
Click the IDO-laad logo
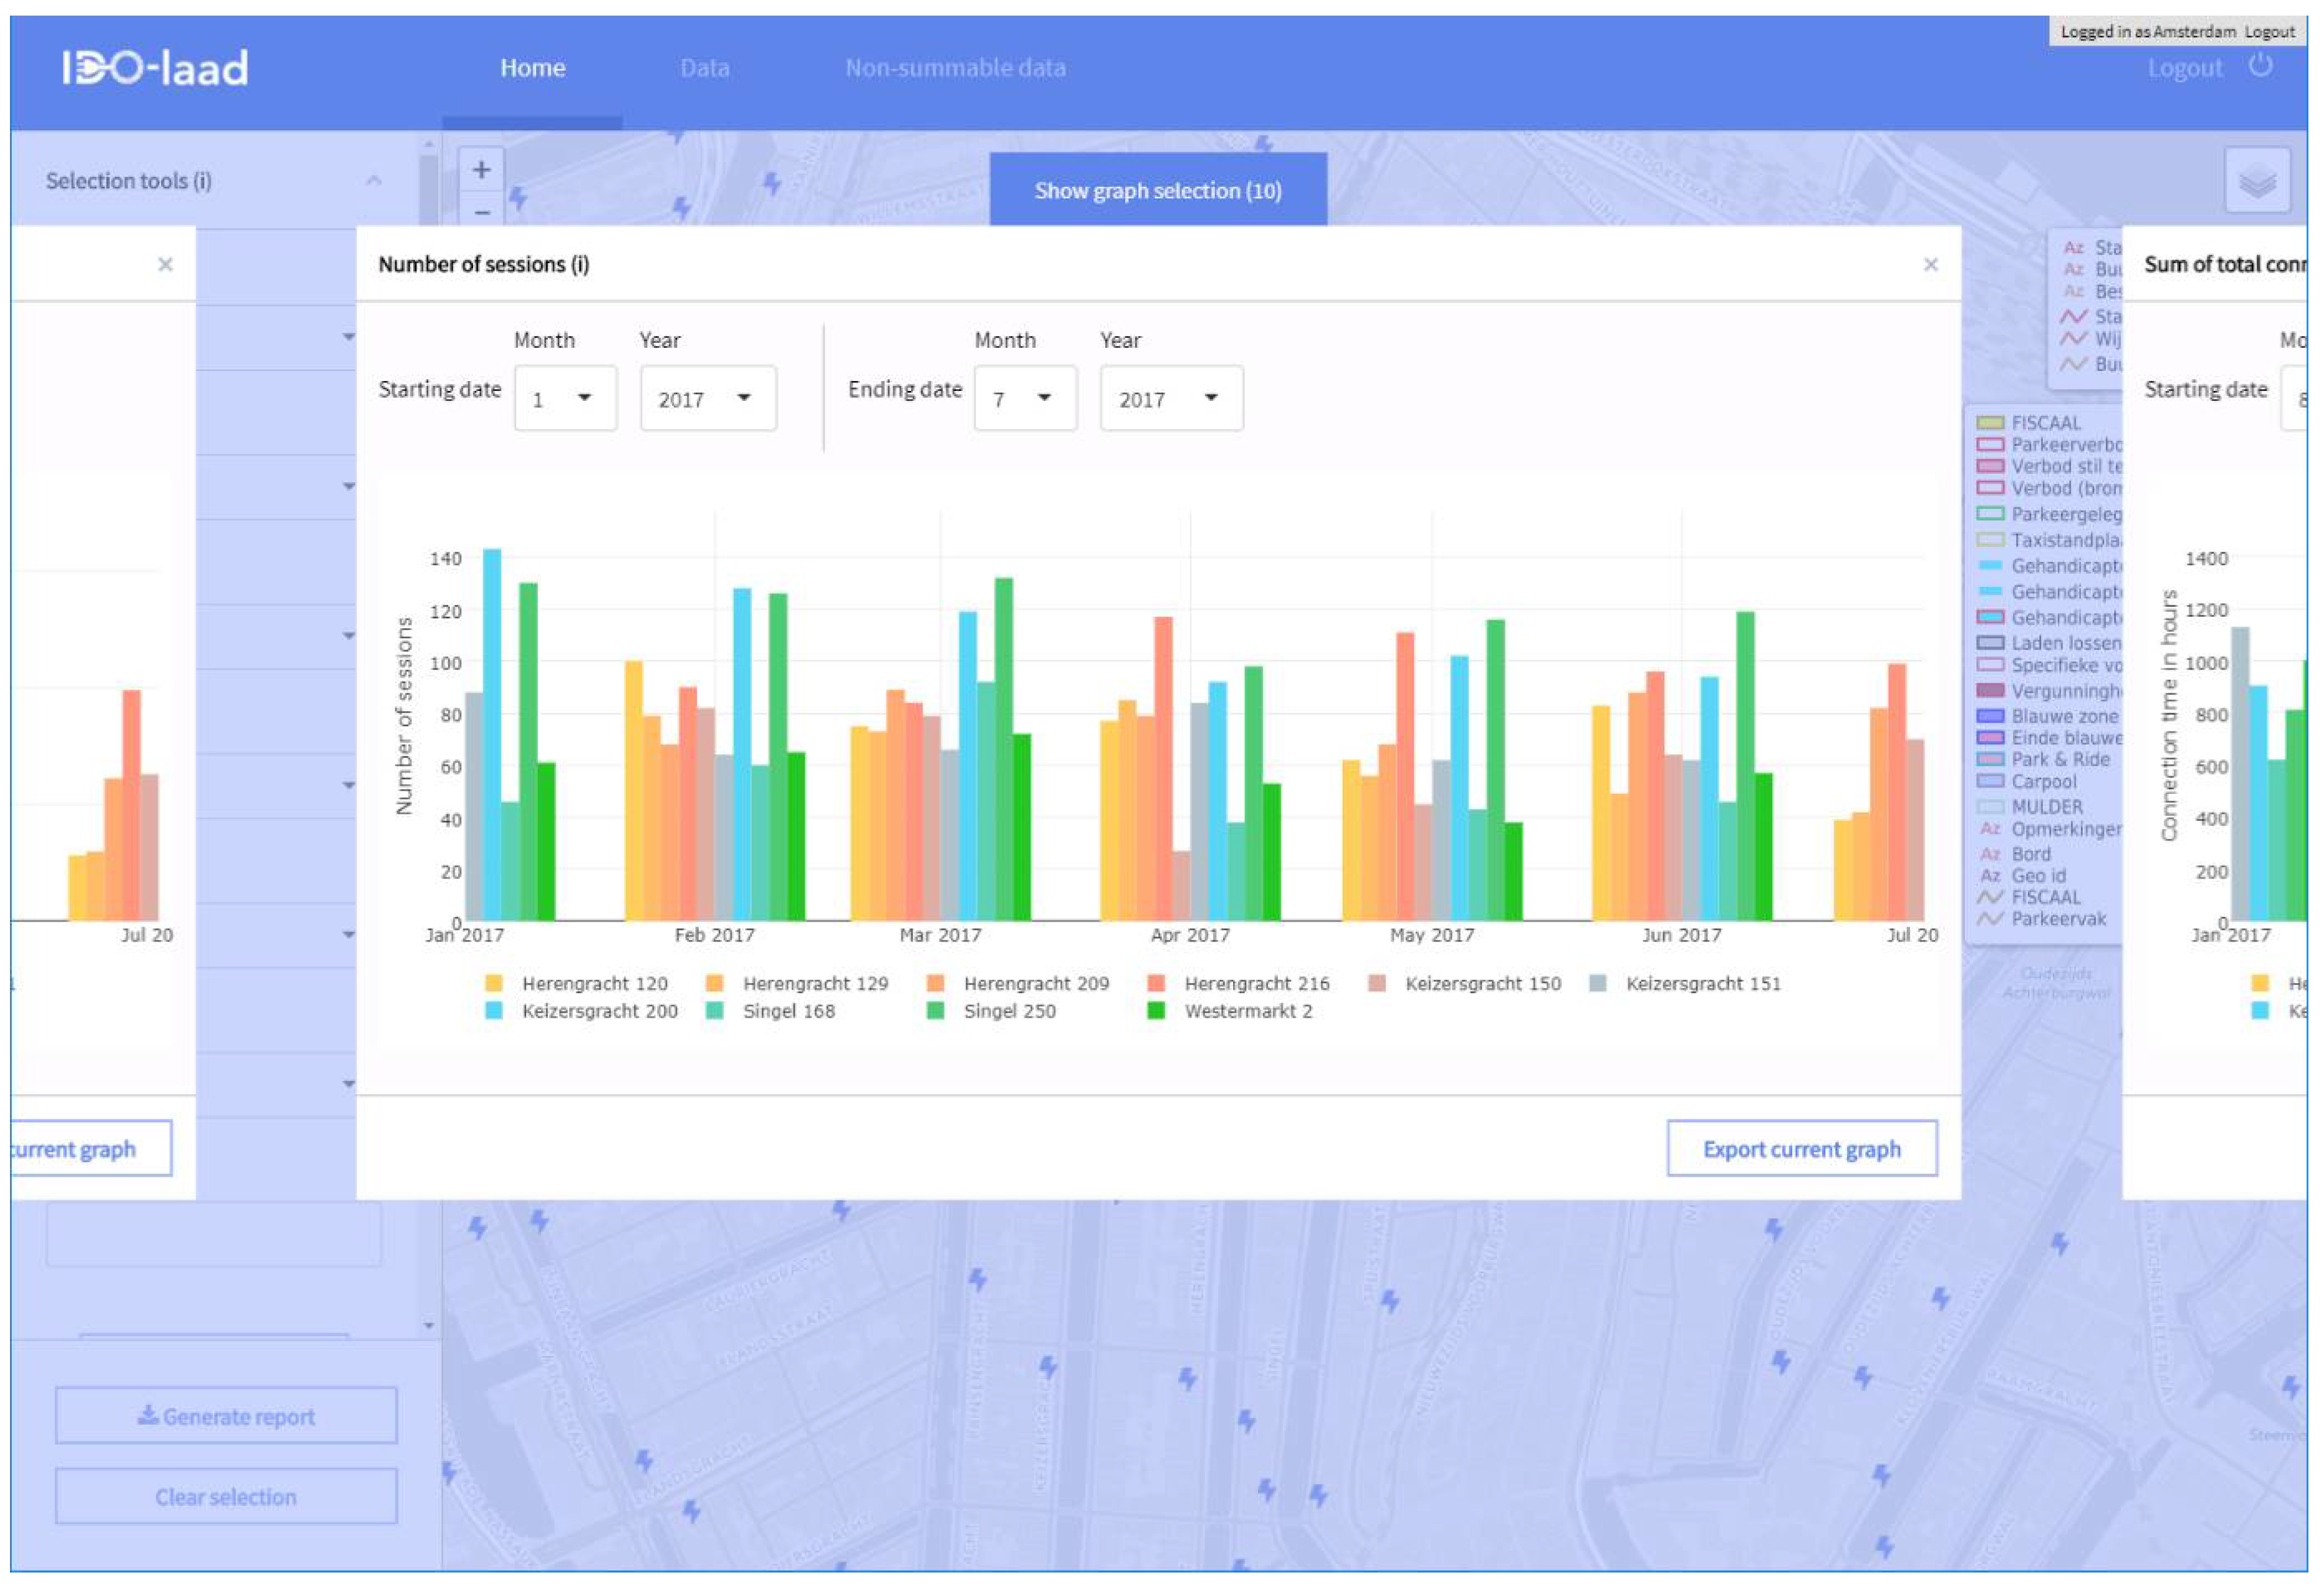click(155, 68)
